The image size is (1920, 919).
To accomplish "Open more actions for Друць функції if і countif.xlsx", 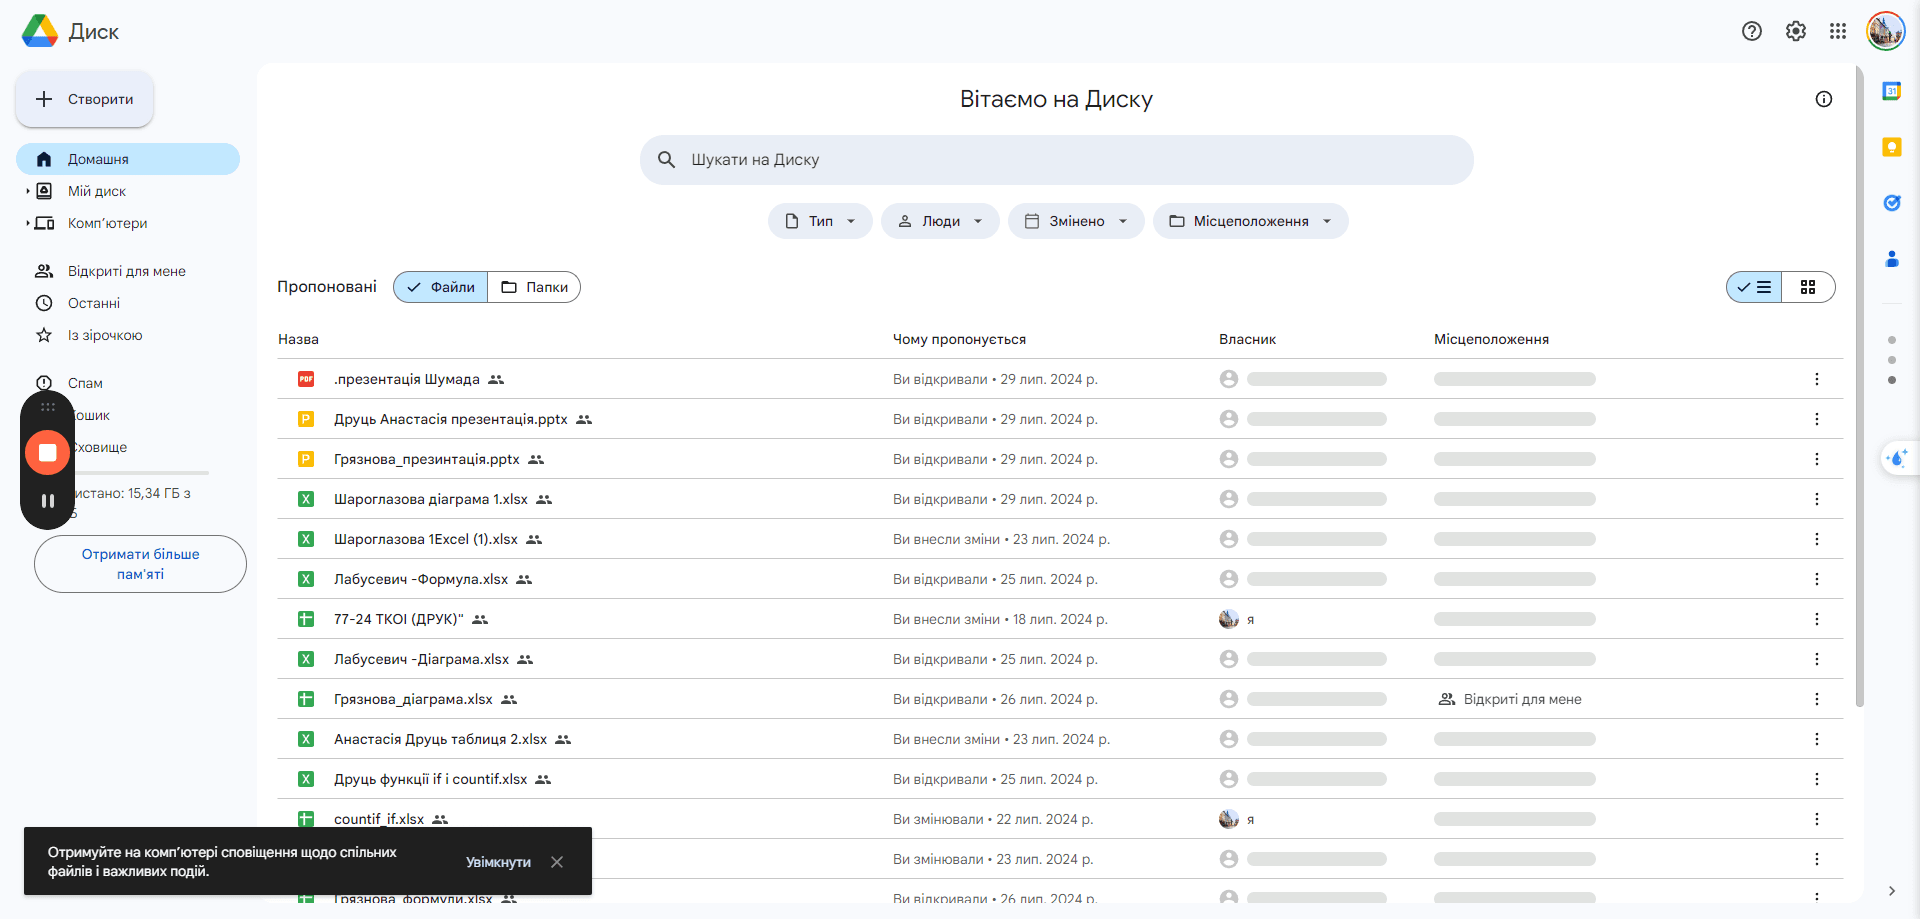I will pyautogui.click(x=1817, y=779).
